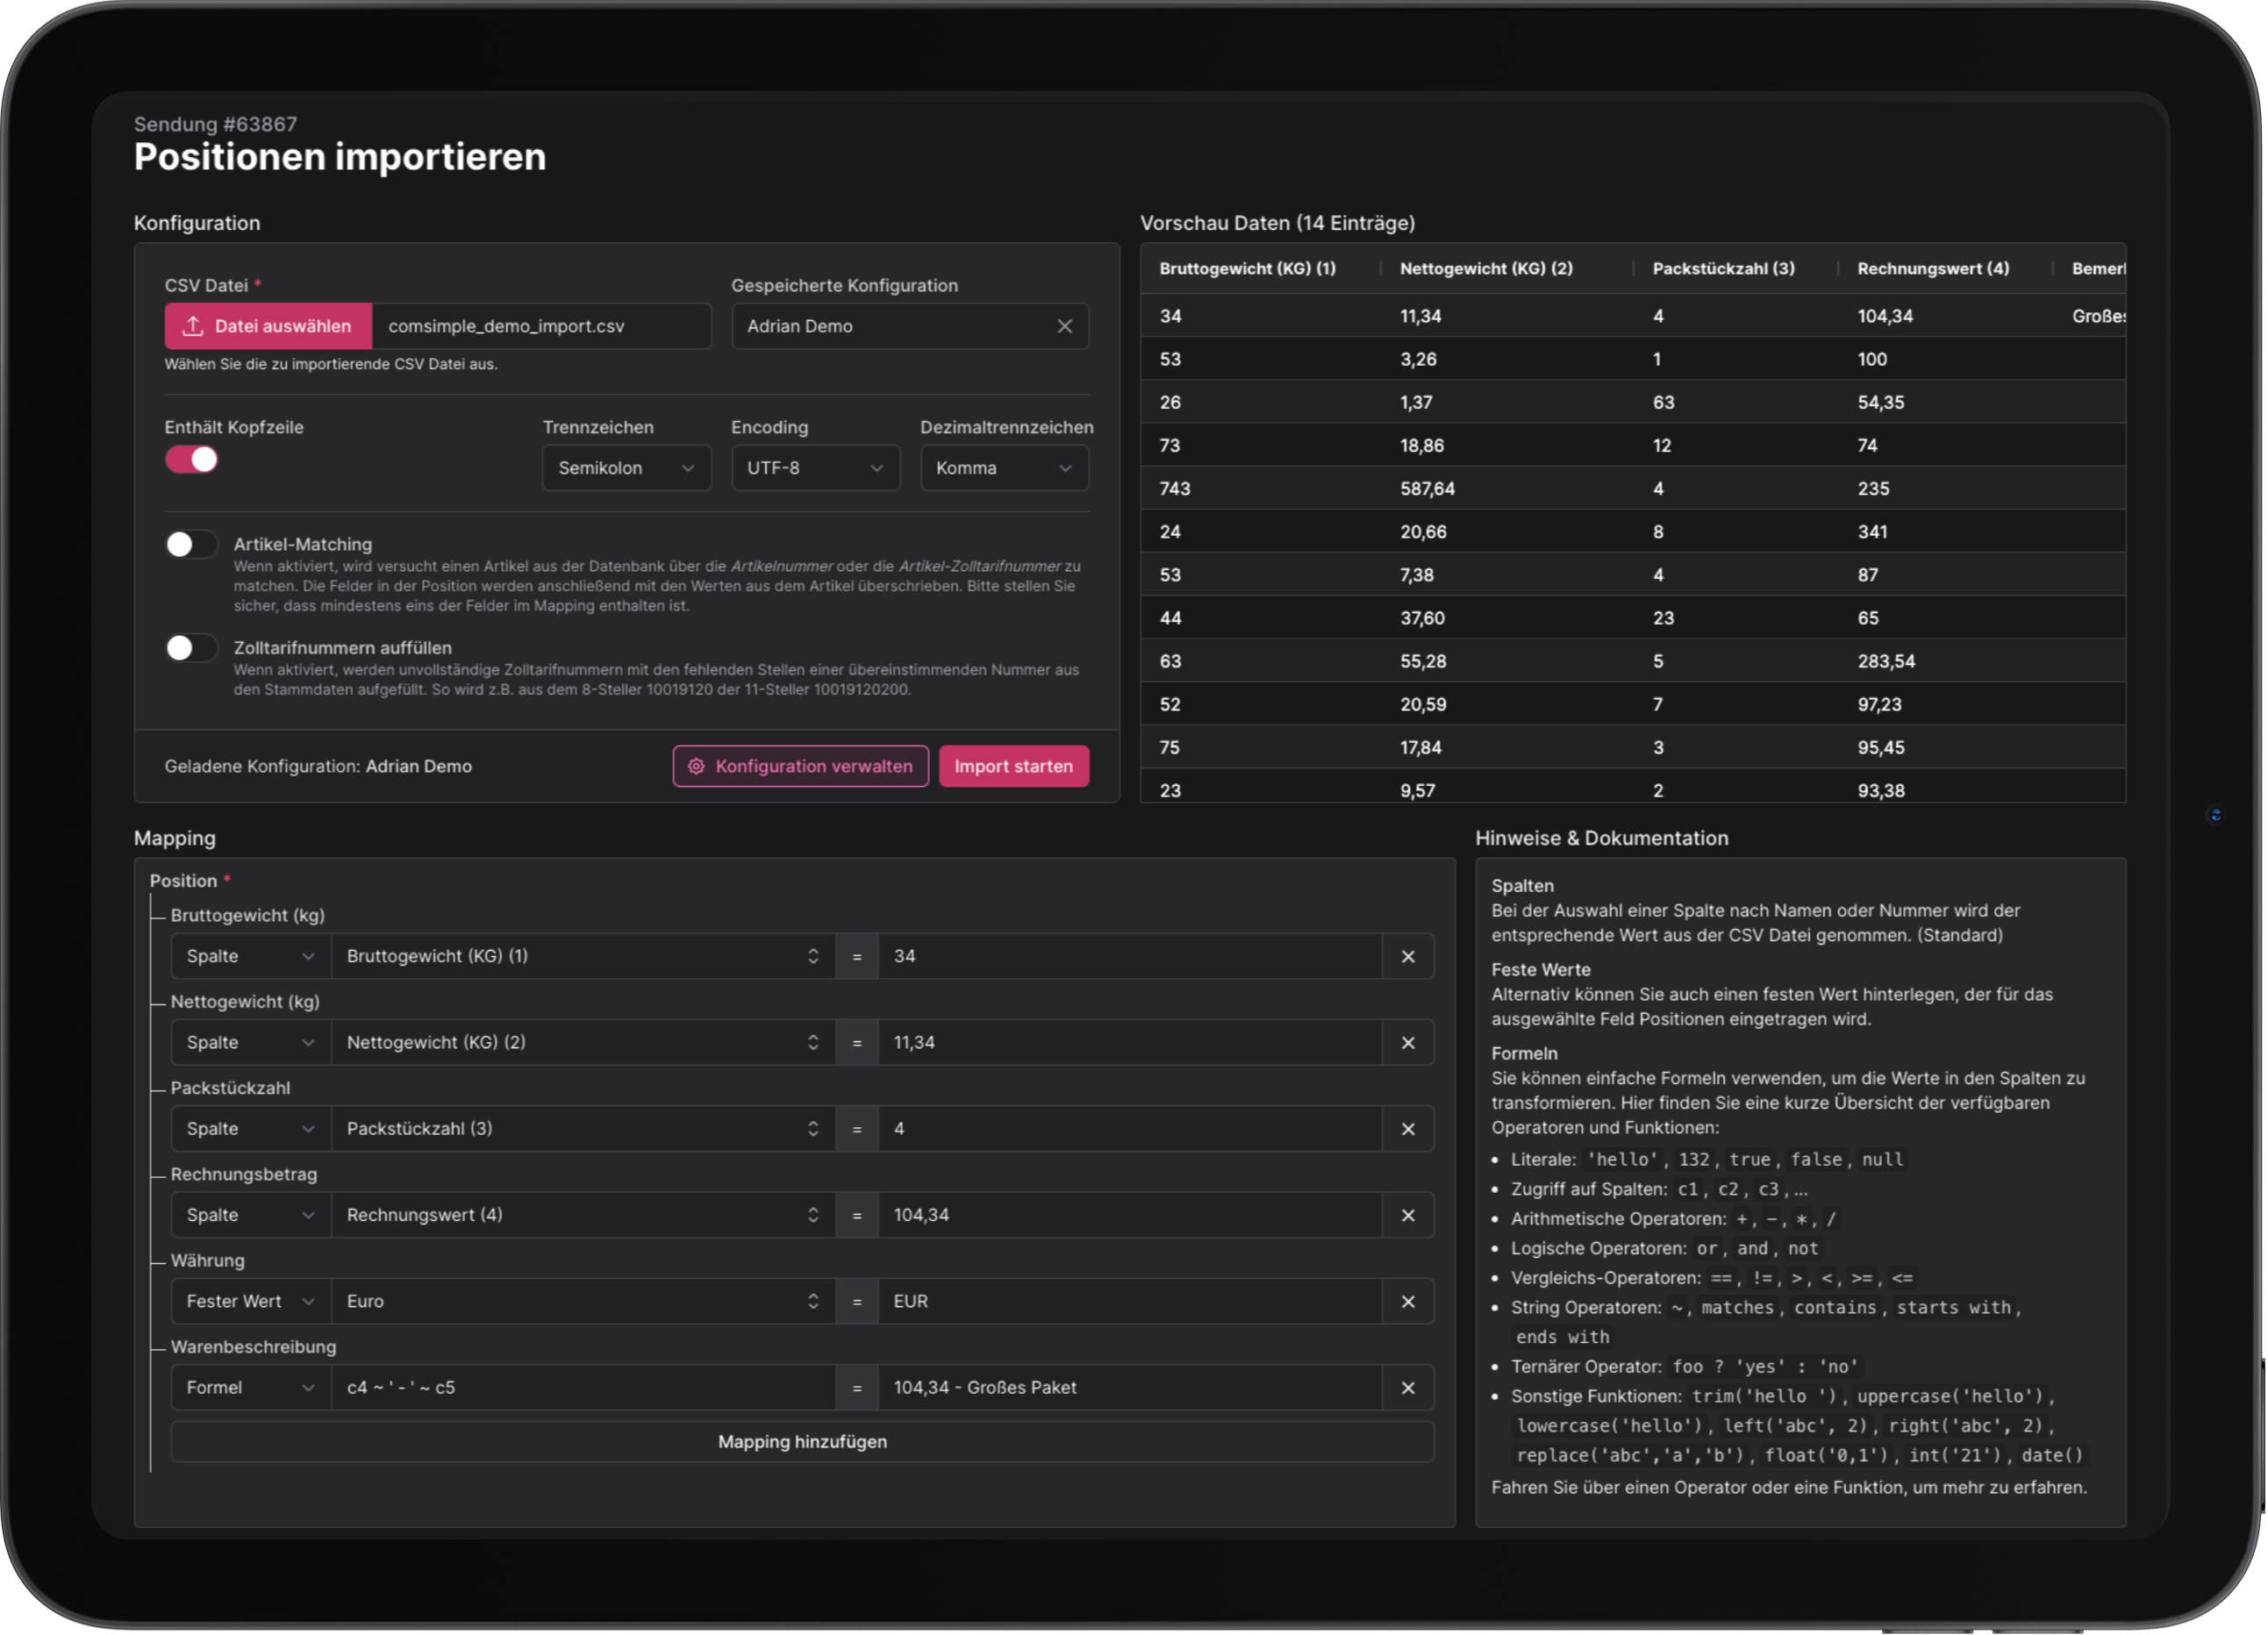The image size is (2268, 1635).
Task: Click the Gespeicherte Konfiguration field
Action: coord(910,326)
